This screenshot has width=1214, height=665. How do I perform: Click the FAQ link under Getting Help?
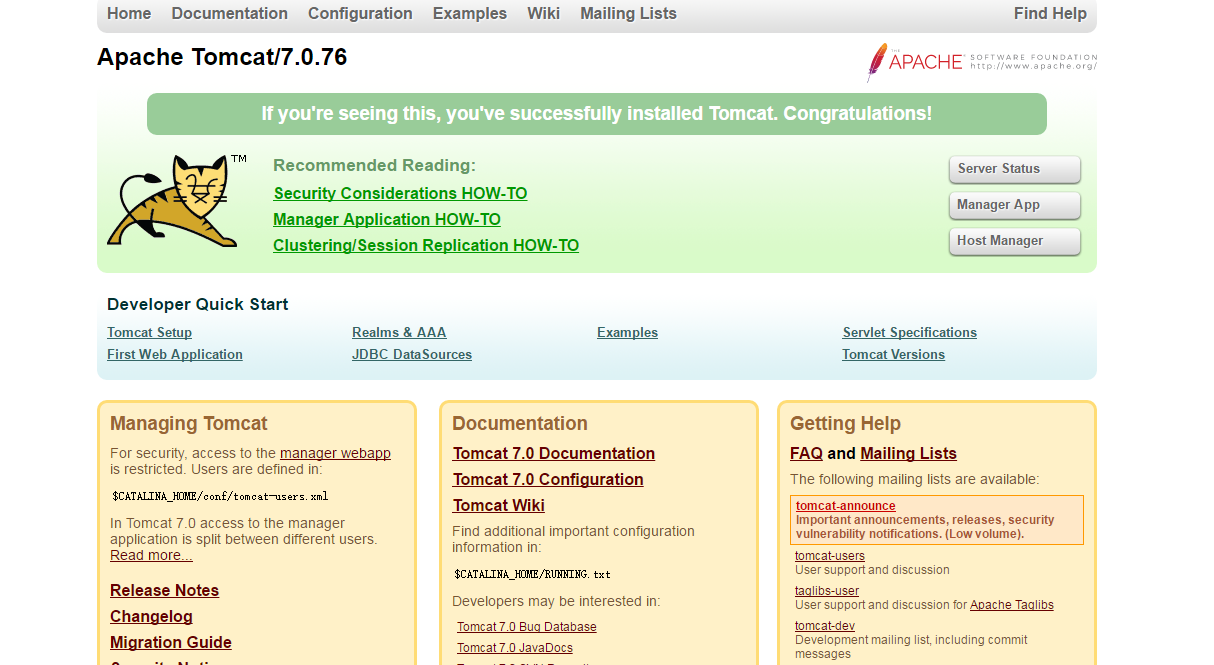click(806, 454)
